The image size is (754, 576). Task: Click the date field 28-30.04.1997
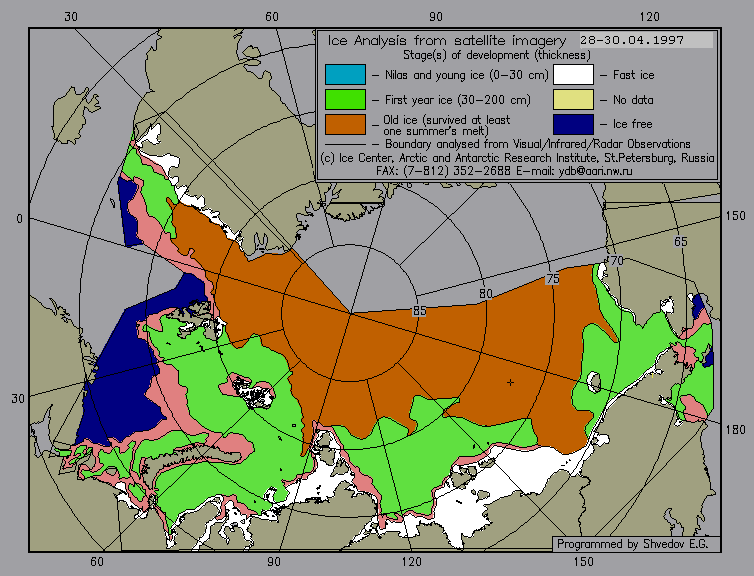tap(646, 40)
